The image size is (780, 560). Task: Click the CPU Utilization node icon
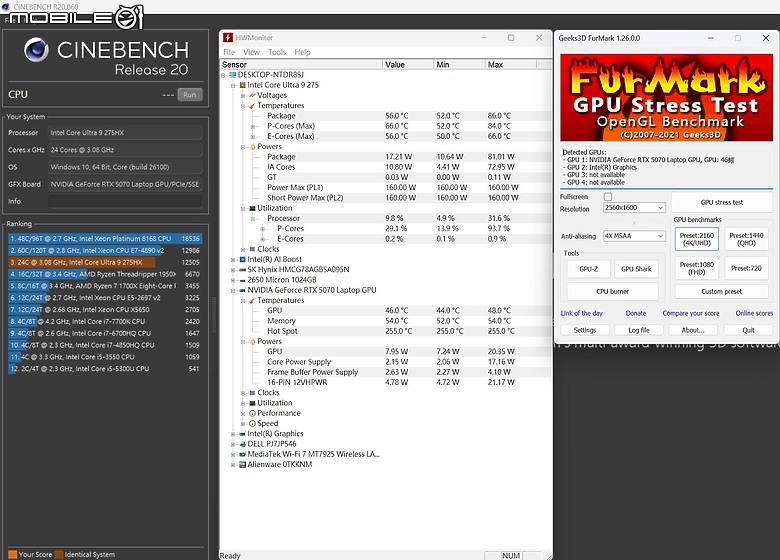coord(252,208)
